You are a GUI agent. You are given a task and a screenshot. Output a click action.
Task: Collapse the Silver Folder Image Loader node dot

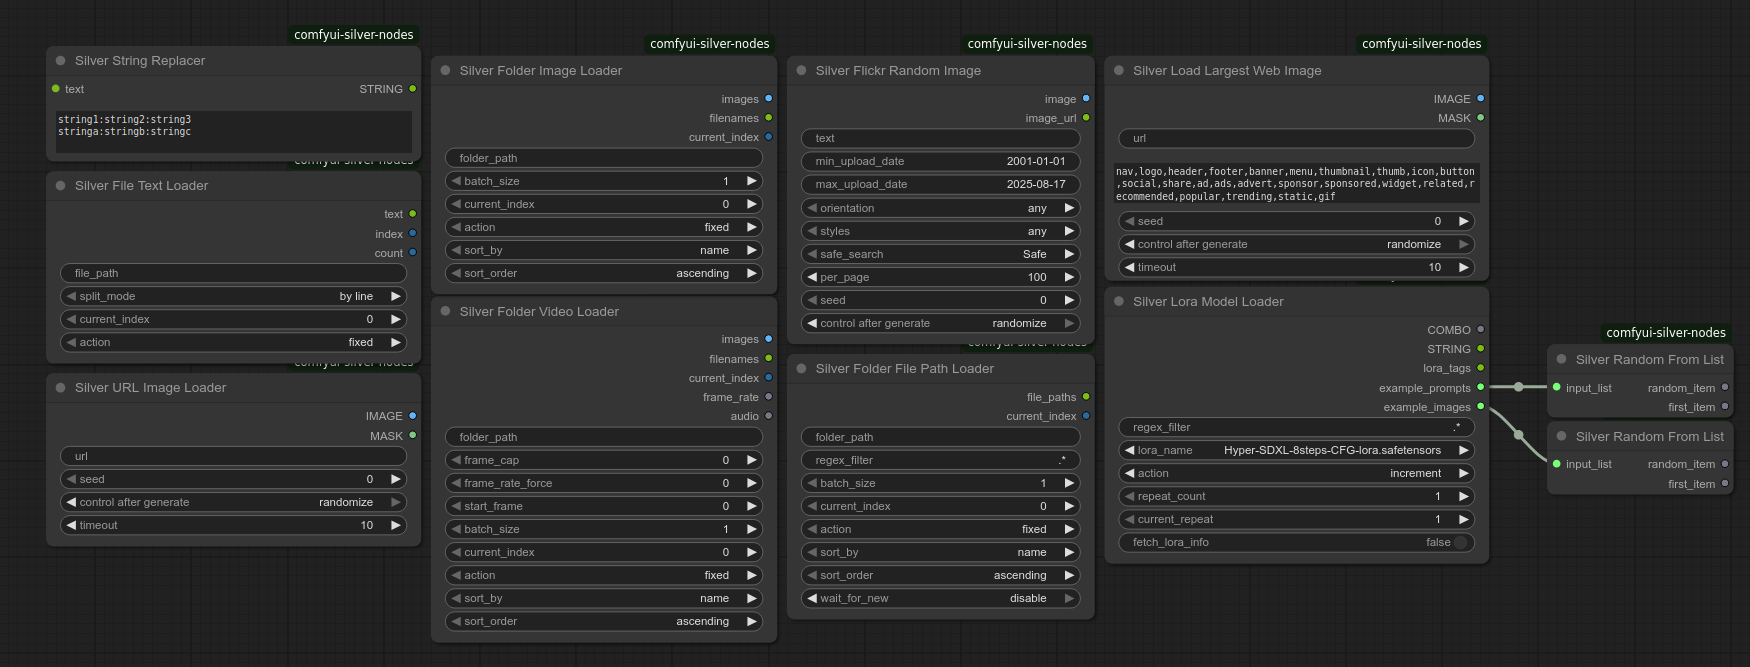(446, 71)
